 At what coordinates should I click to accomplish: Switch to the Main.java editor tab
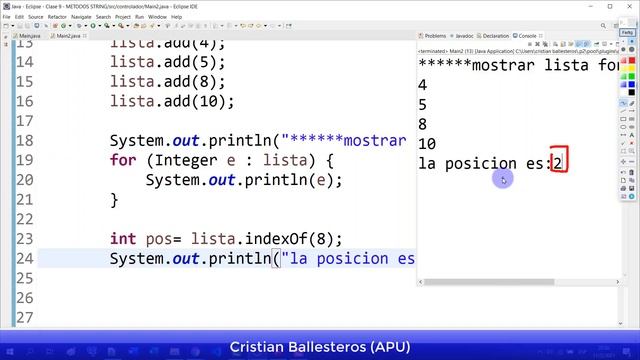[27, 36]
